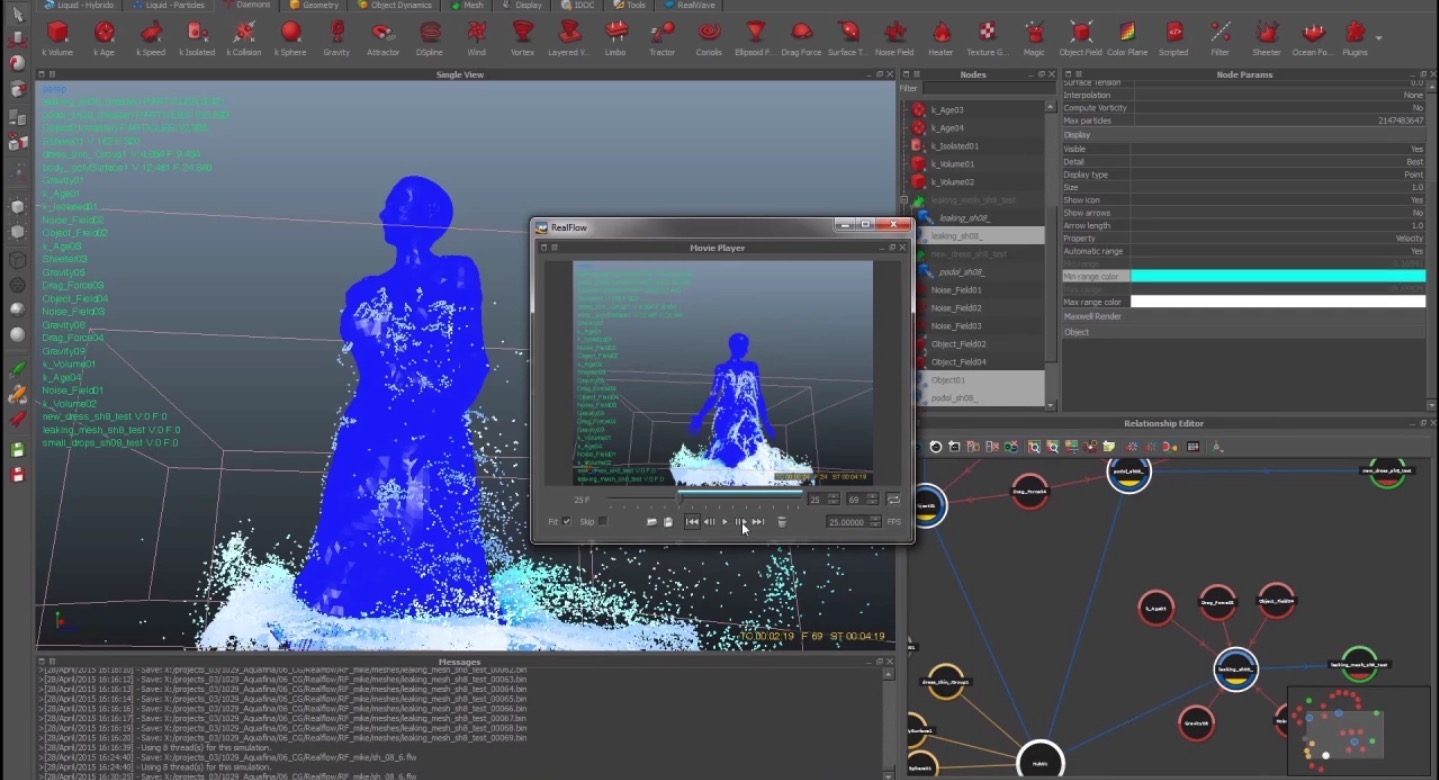1439x780 pixels.
Task: Jump to last frame in Movie Player
Action: 758,522
